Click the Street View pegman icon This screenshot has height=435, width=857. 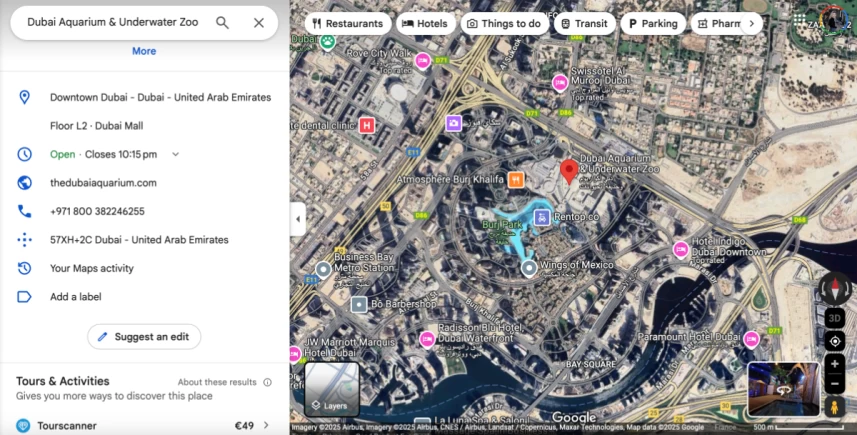[x=835, y=407]
